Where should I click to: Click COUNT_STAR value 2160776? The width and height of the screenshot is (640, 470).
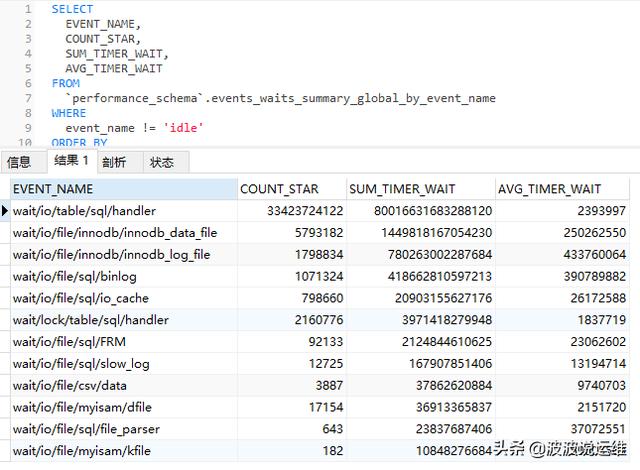click(319, 320)
